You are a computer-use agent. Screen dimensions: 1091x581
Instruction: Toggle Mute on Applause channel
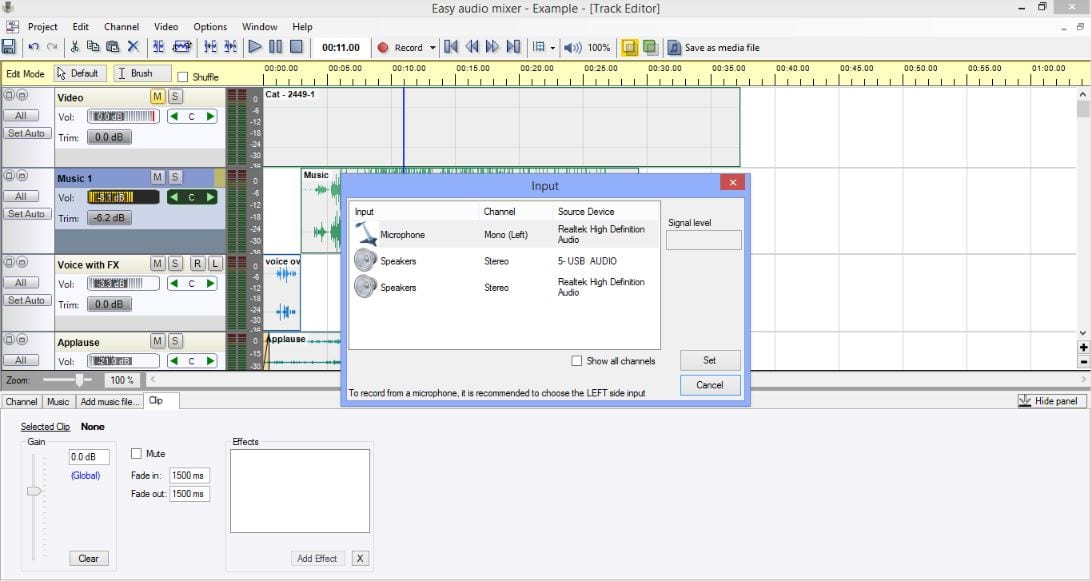point(157,341)
